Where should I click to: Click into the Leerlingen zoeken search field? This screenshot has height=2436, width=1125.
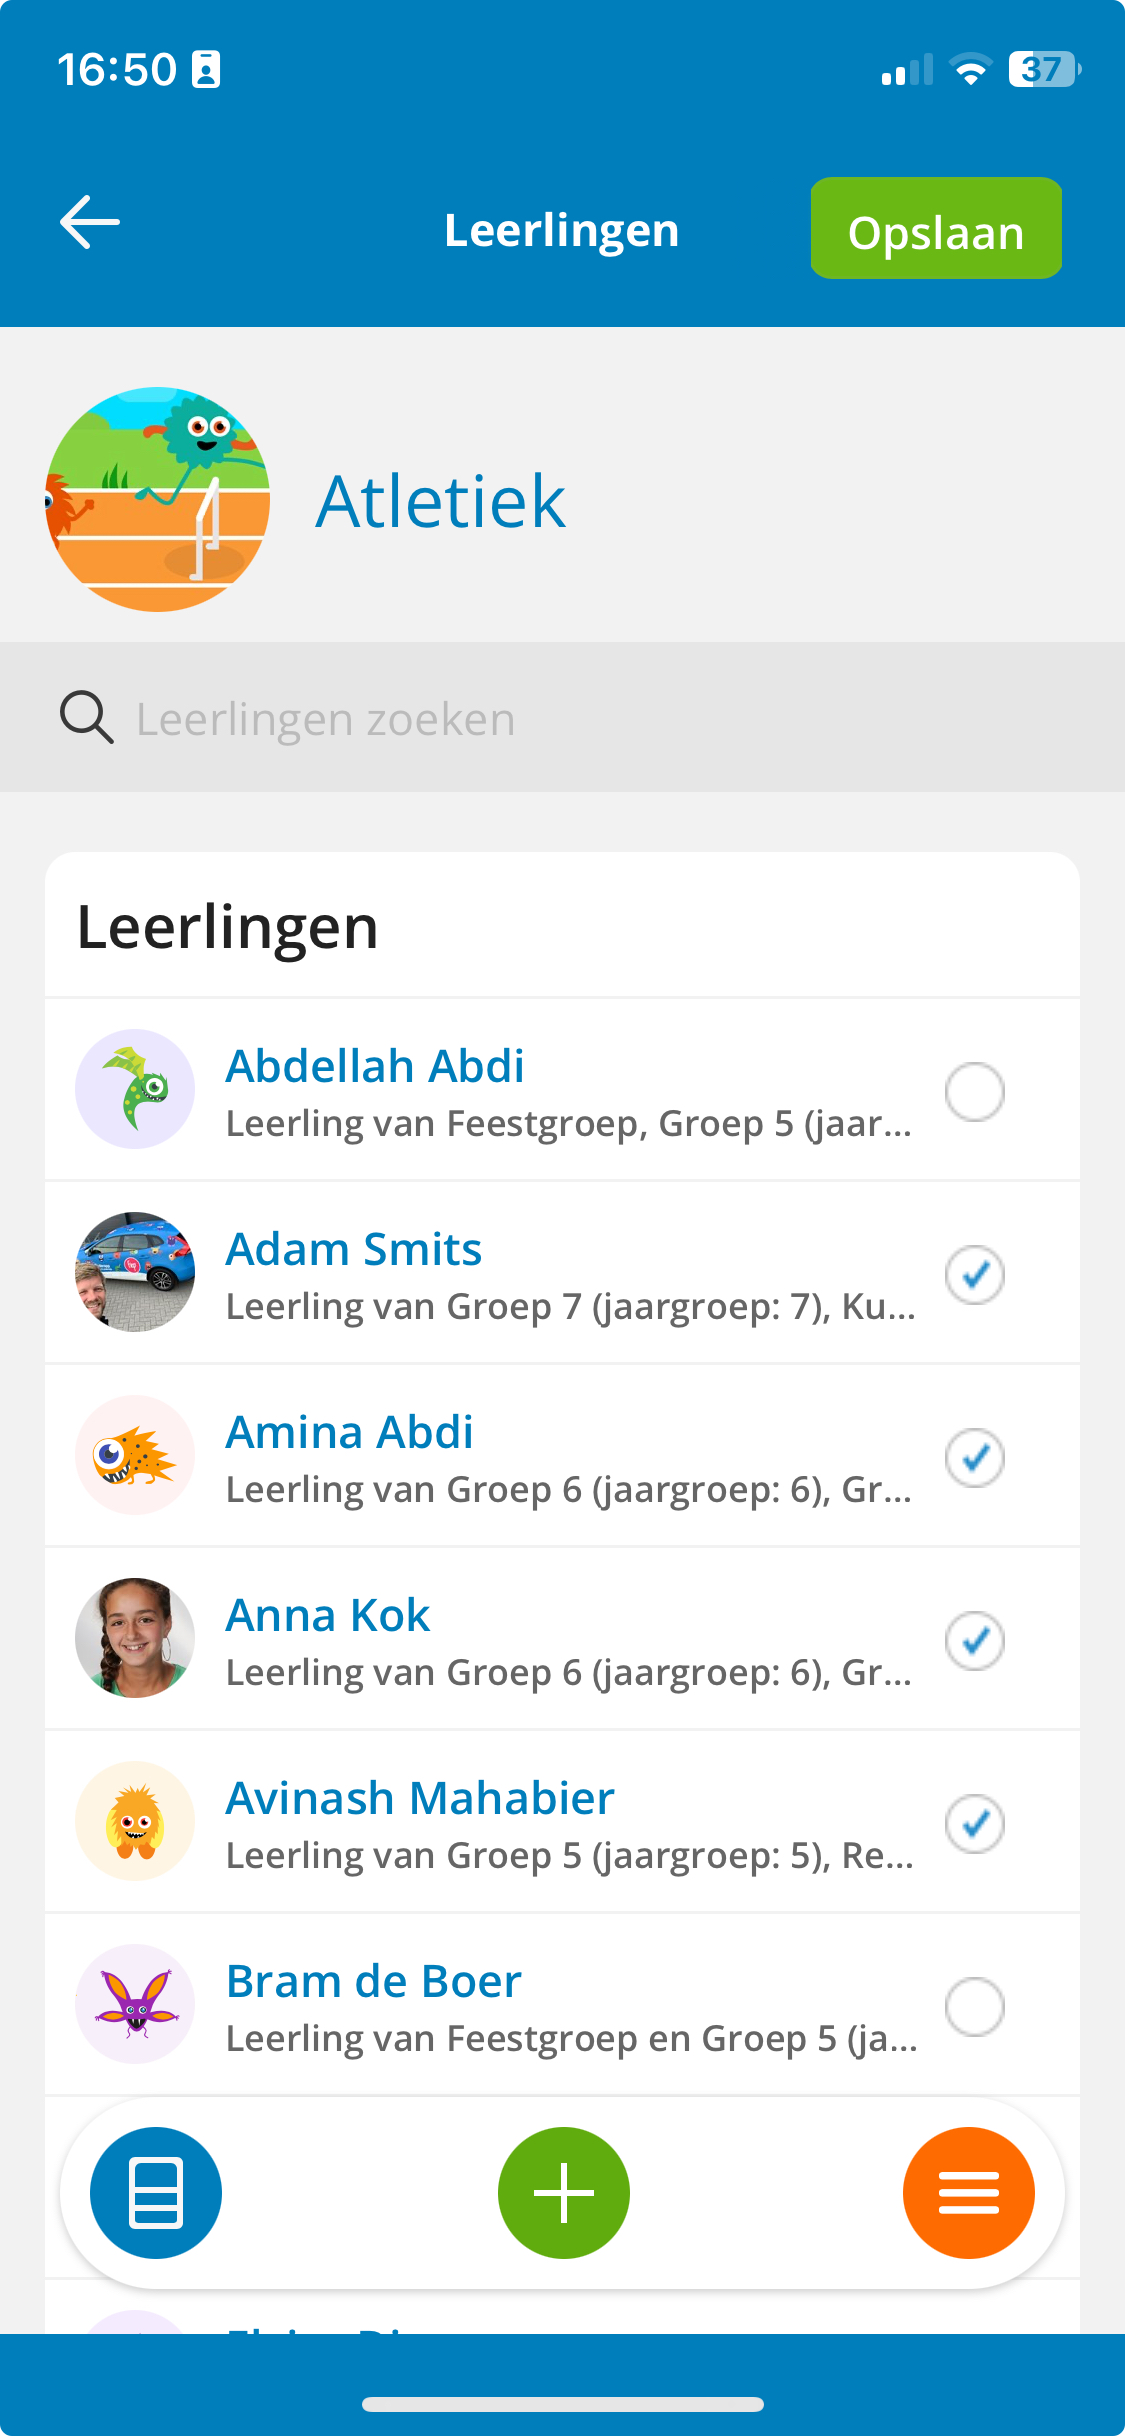pos(562,717)
